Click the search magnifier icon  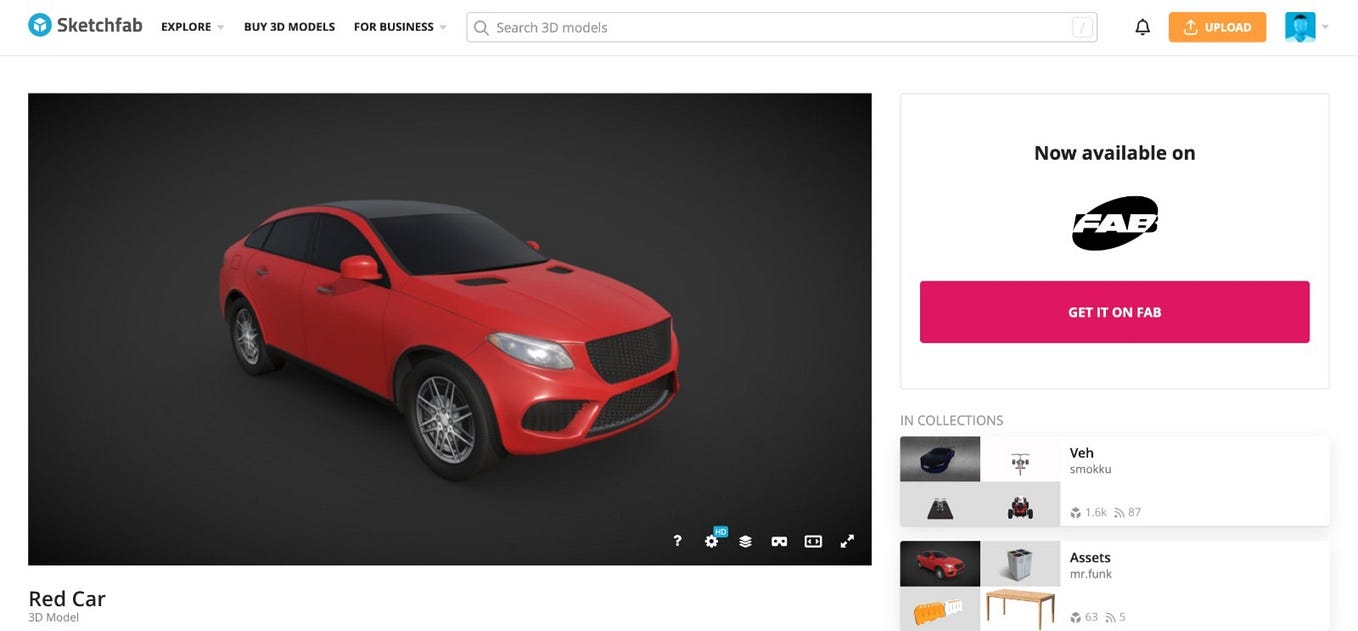(481, 27)
